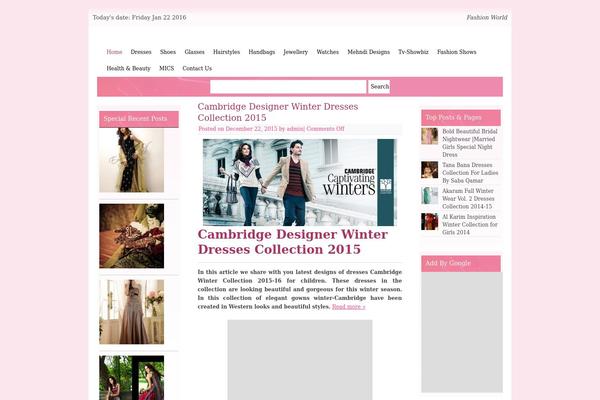Click the grey ad placeholder below the article
This screenshot has height=400, width=600.
pyautogui.click(x=300, y=360)
